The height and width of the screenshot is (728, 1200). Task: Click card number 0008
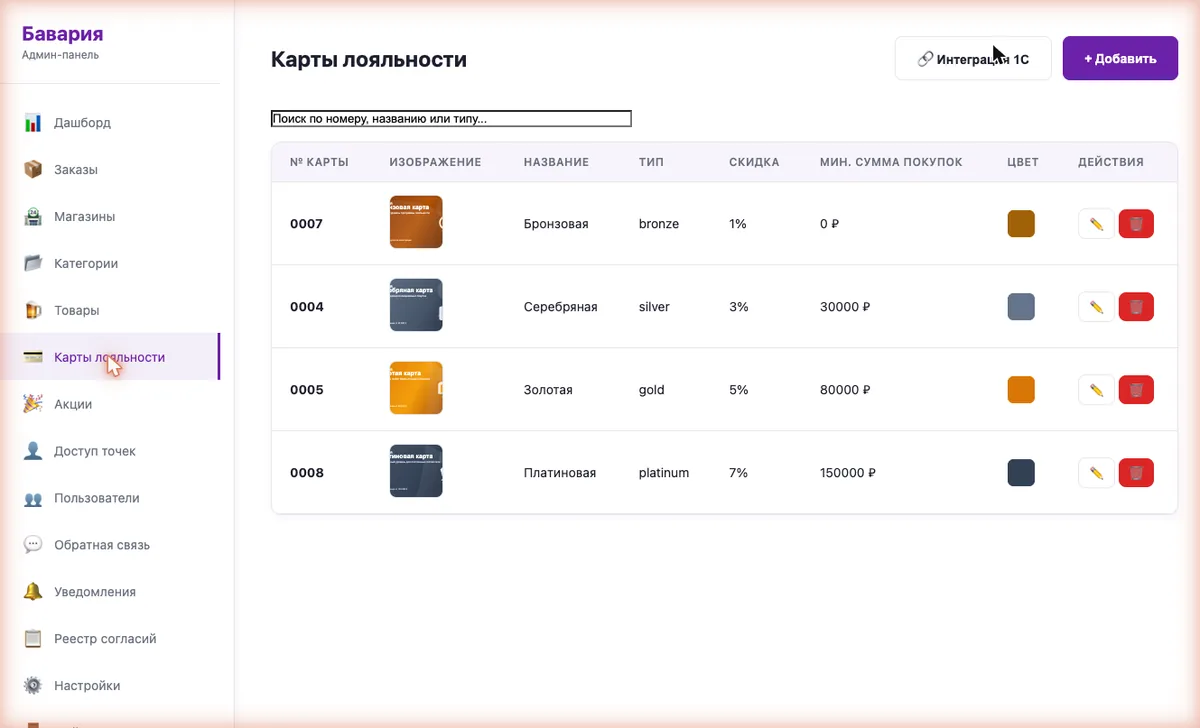307,473
